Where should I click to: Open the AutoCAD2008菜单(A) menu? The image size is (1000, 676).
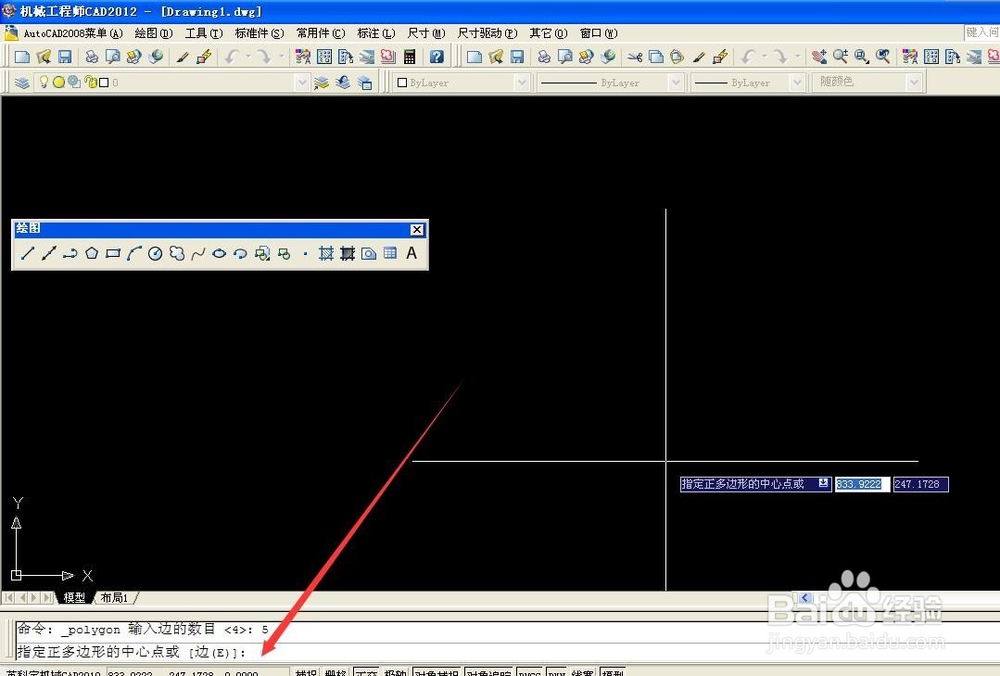tap(73, 33)
